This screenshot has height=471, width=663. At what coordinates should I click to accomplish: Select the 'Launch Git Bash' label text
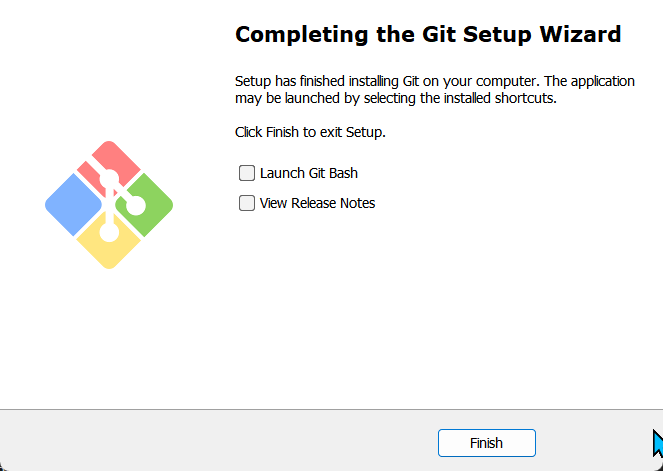coord(309,173)
